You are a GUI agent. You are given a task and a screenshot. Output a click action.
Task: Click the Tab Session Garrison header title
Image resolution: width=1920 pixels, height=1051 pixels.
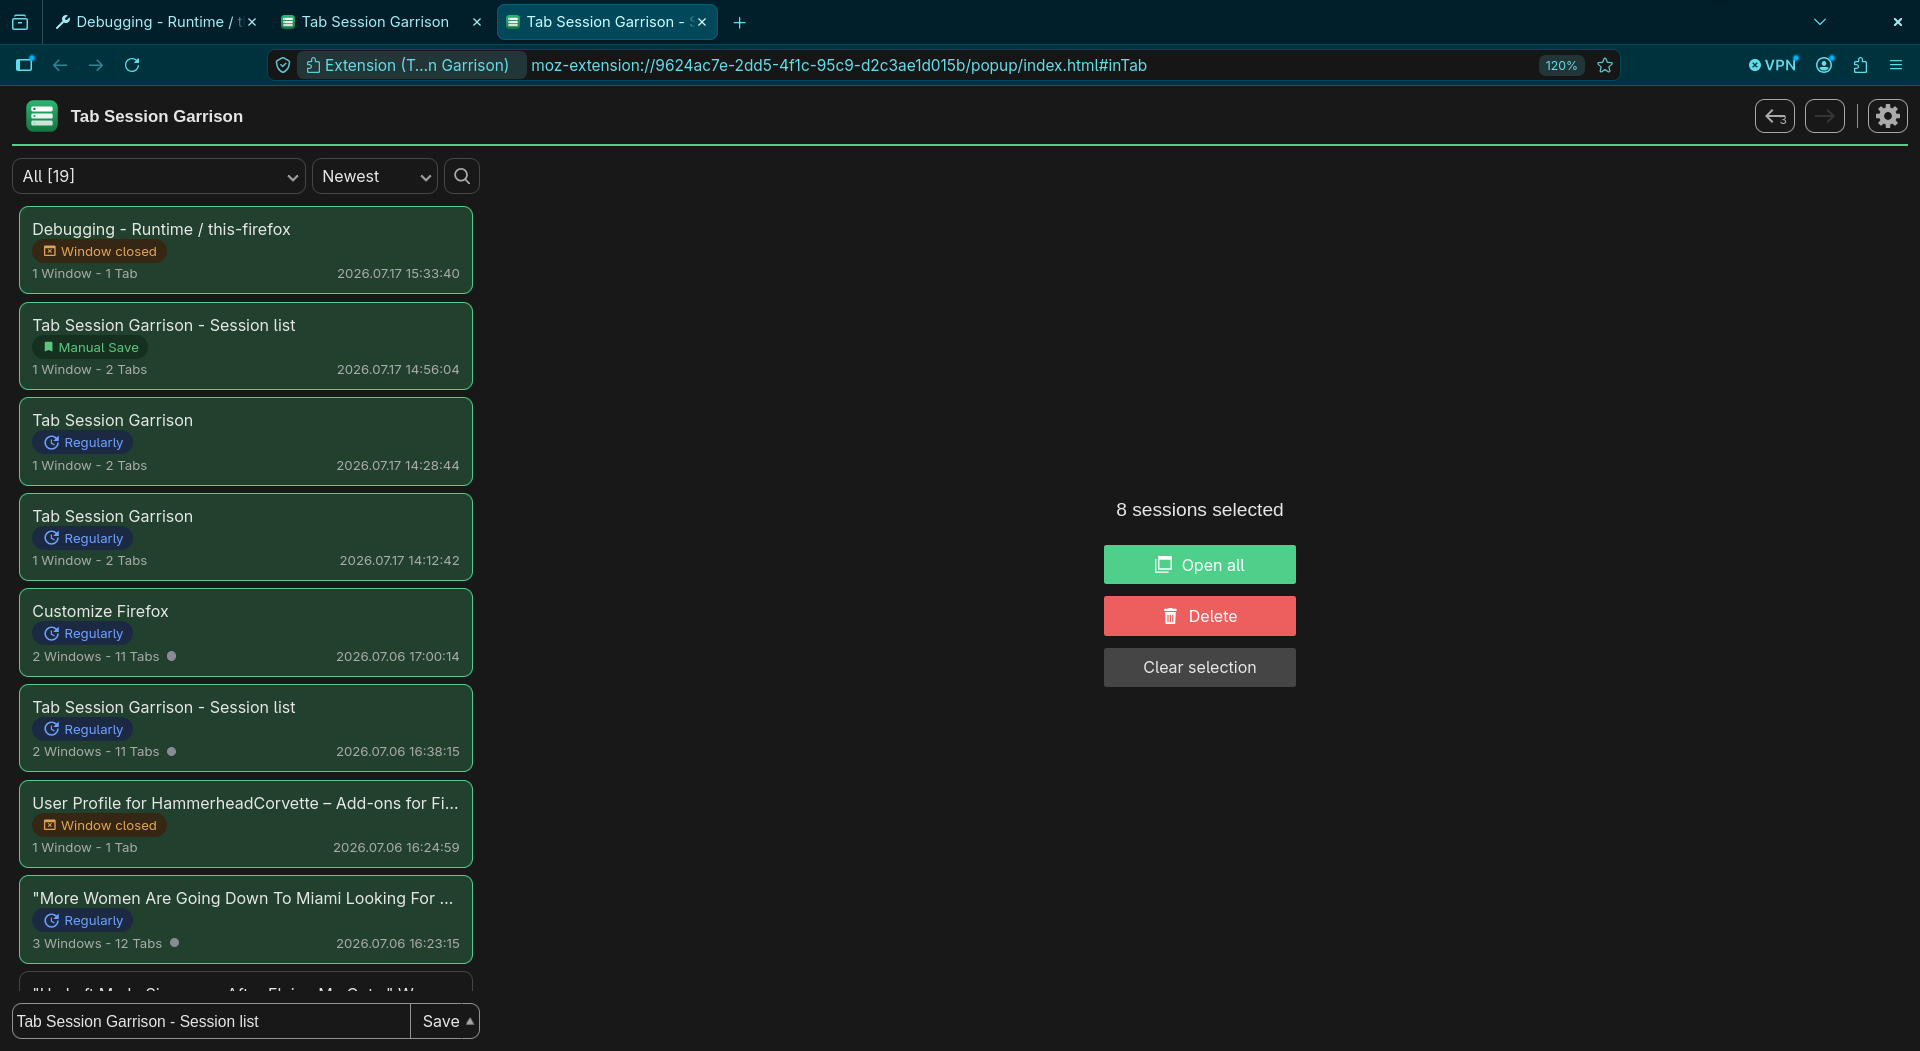coord(157,116)
